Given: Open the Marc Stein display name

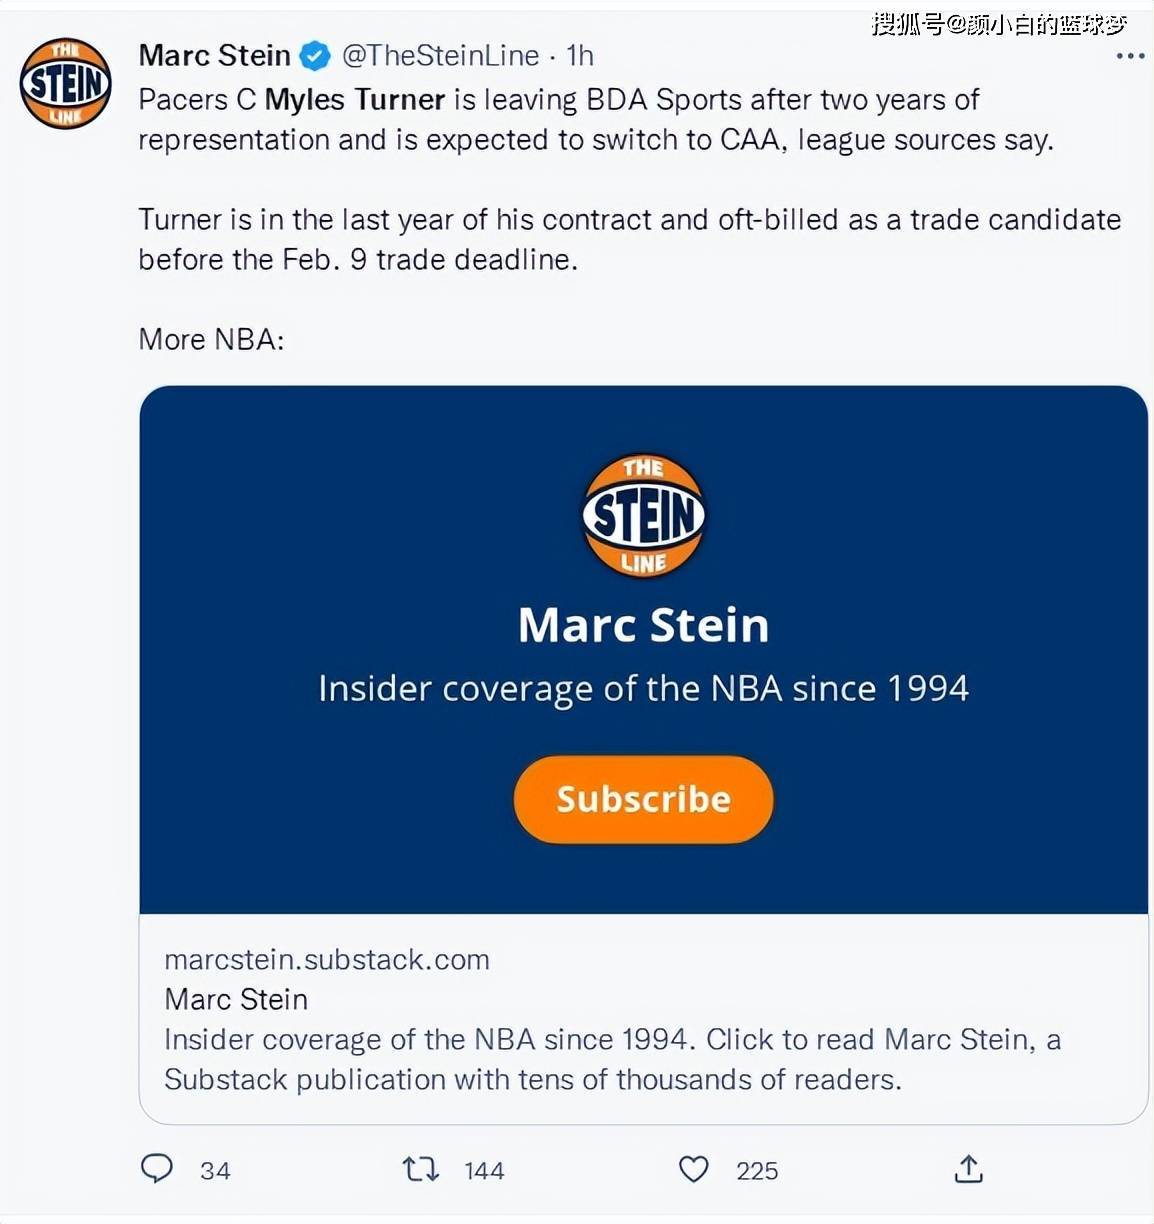Looking at the screenshot, I should 214,56.
